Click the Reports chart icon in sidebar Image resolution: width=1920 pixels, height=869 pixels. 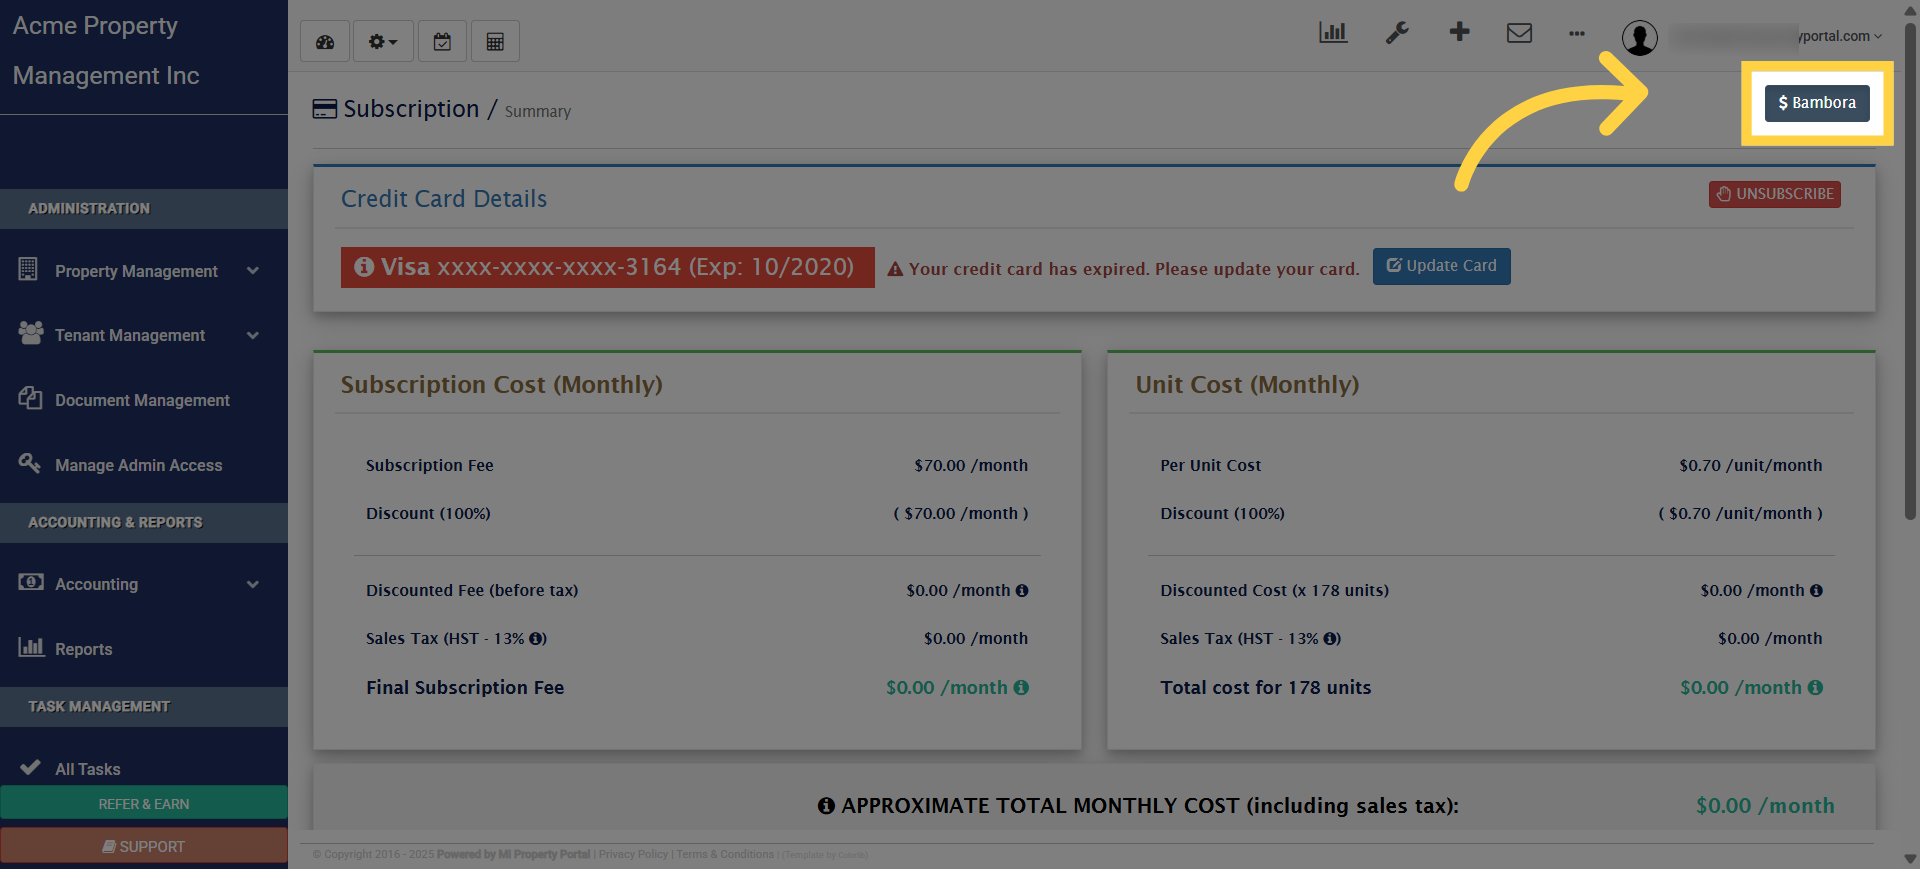pos(31,648)
